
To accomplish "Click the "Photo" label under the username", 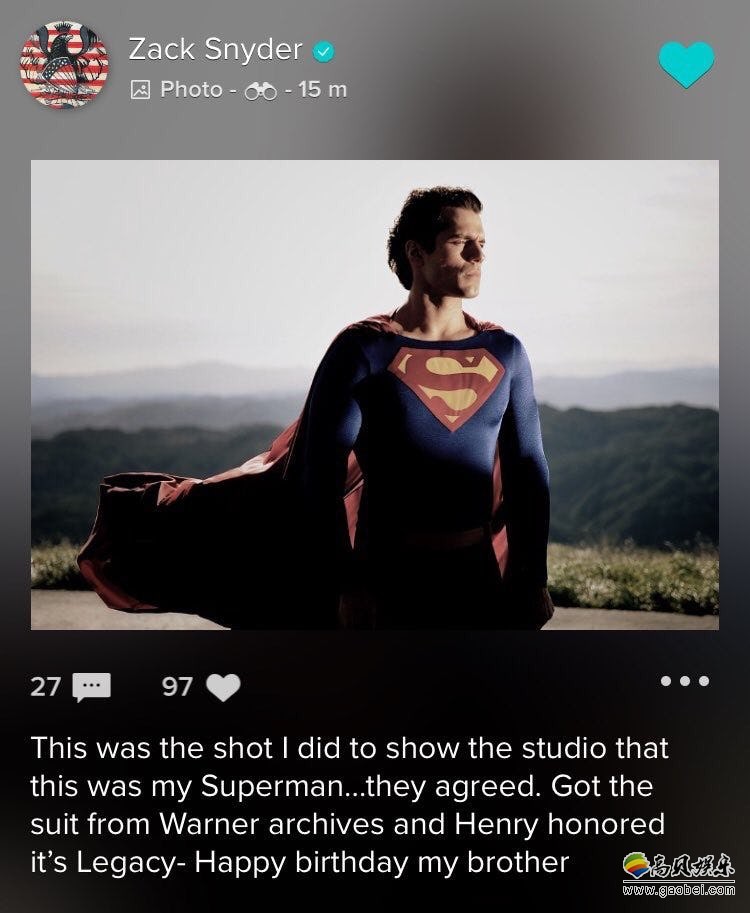I will click(x=191, y=90).
